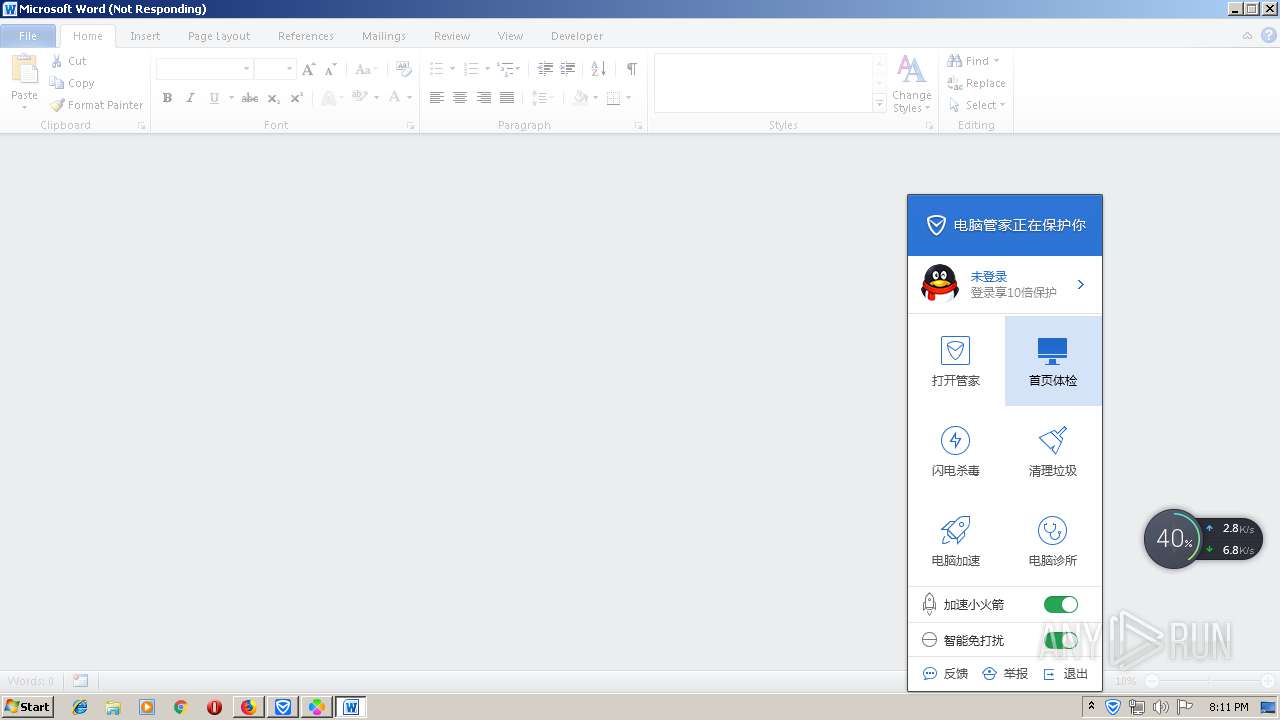Click the Copy icon in Clipboard
Viewport: 1280px width, 720px height.
tap(57, 83)
